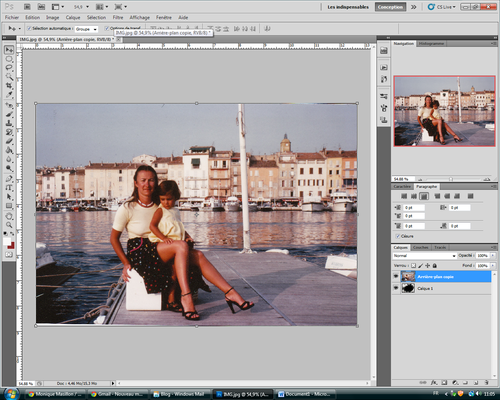Select the Lasso tool
The image size is (500, 400).
point(9,68)
